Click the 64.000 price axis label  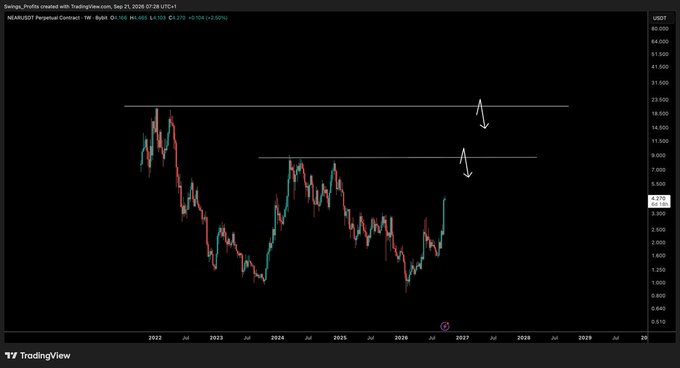pyautogui.click(x=660, y=42)
